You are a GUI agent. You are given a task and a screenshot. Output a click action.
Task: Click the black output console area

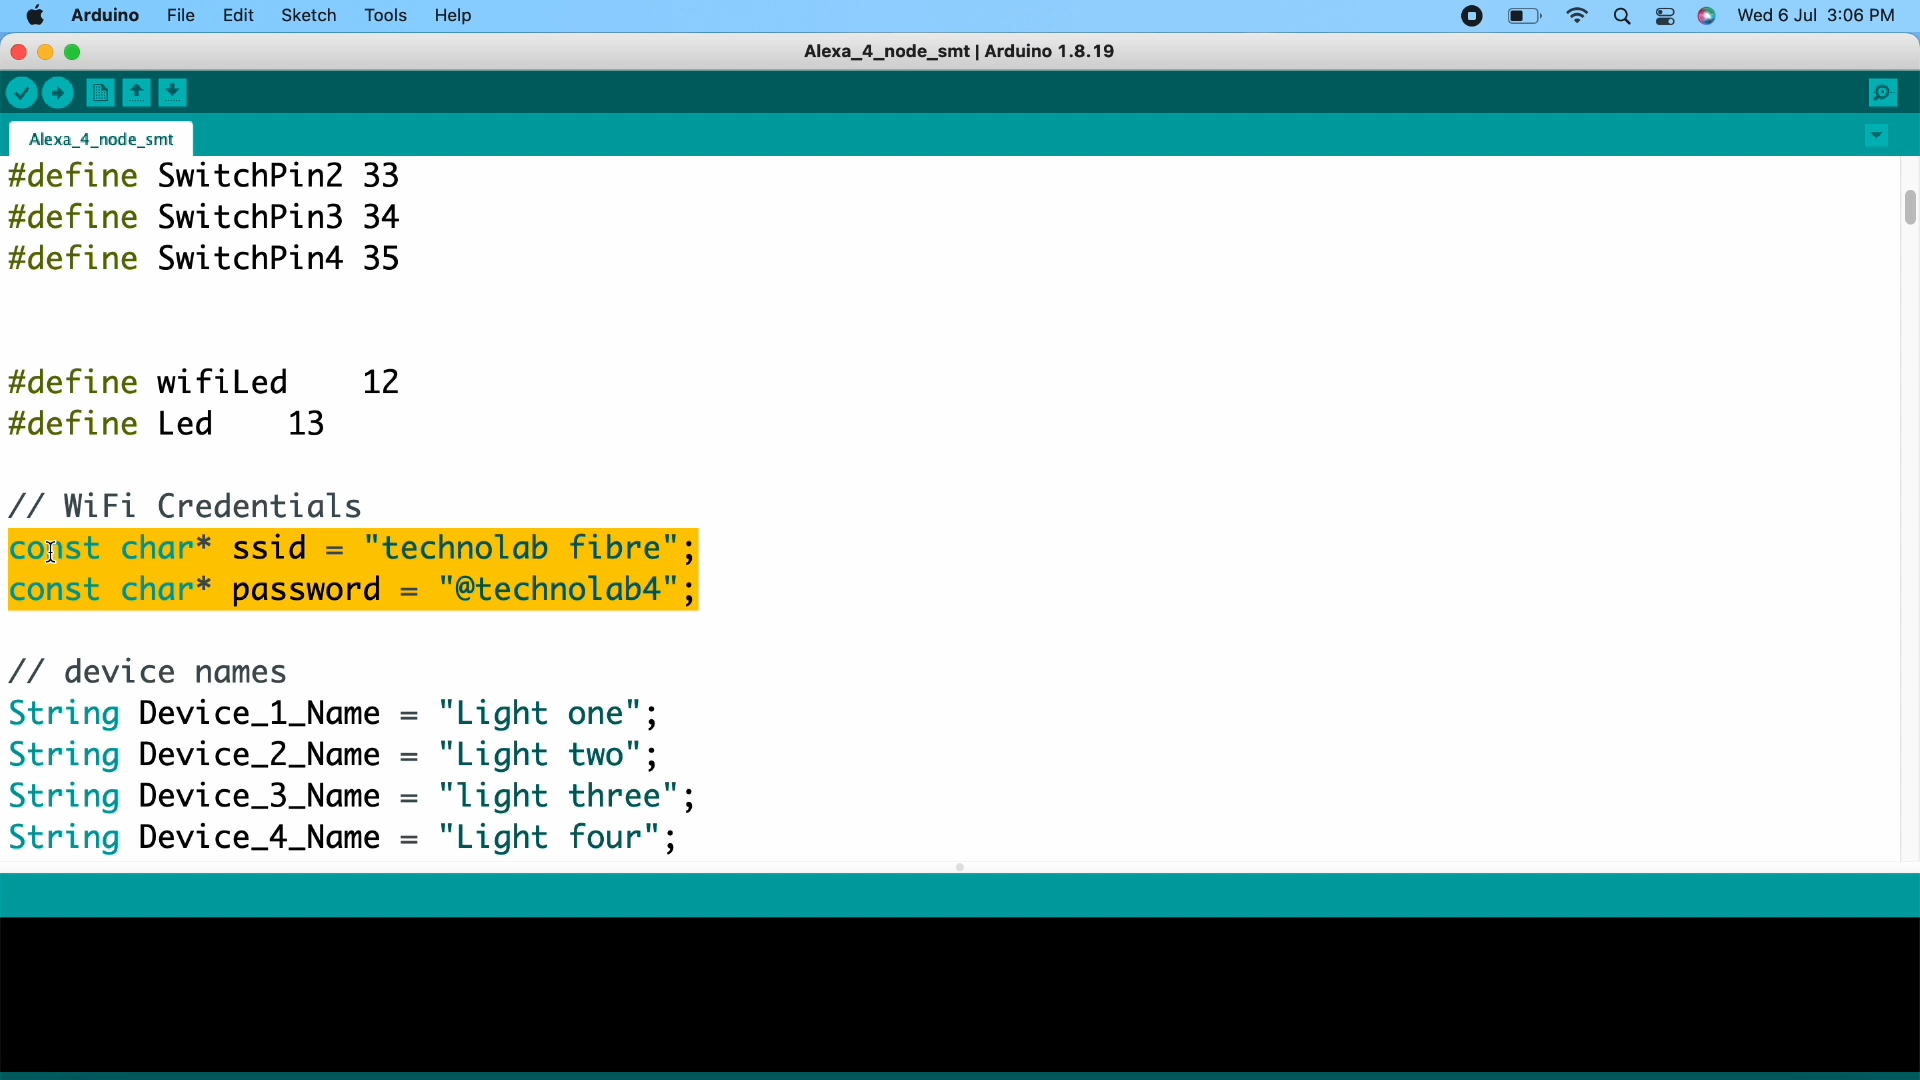[960, 995]
